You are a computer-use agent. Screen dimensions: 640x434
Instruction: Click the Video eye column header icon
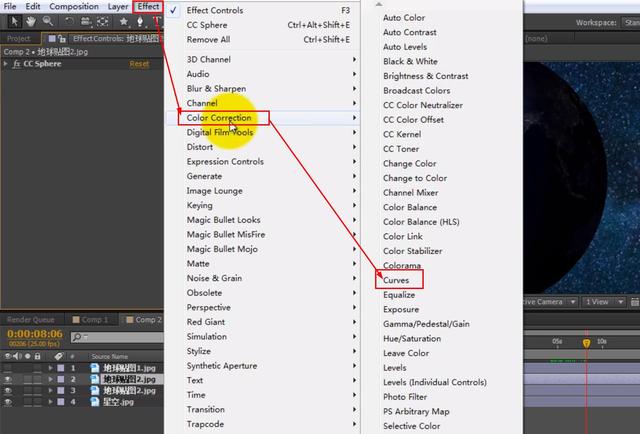click(x=7, y=356)
